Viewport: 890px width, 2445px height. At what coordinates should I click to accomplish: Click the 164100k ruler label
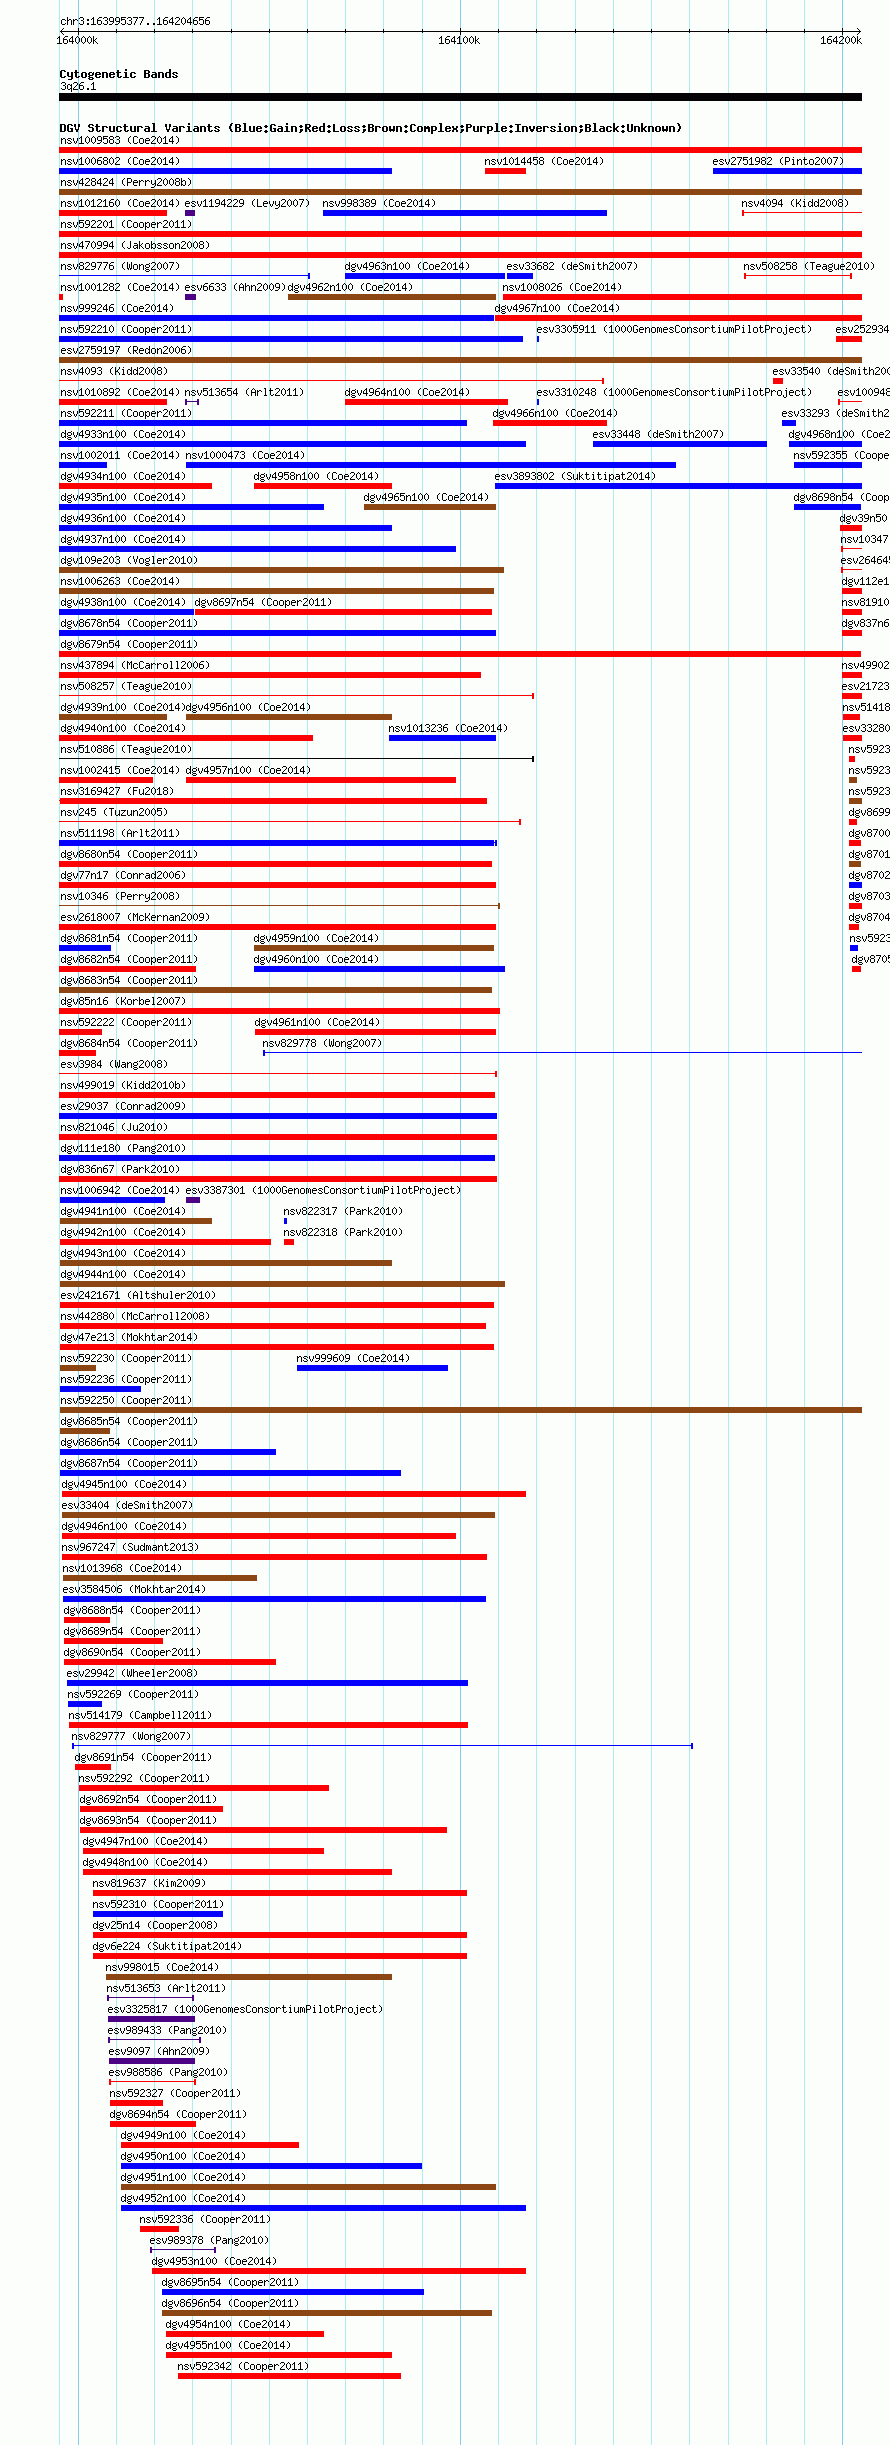459,40
